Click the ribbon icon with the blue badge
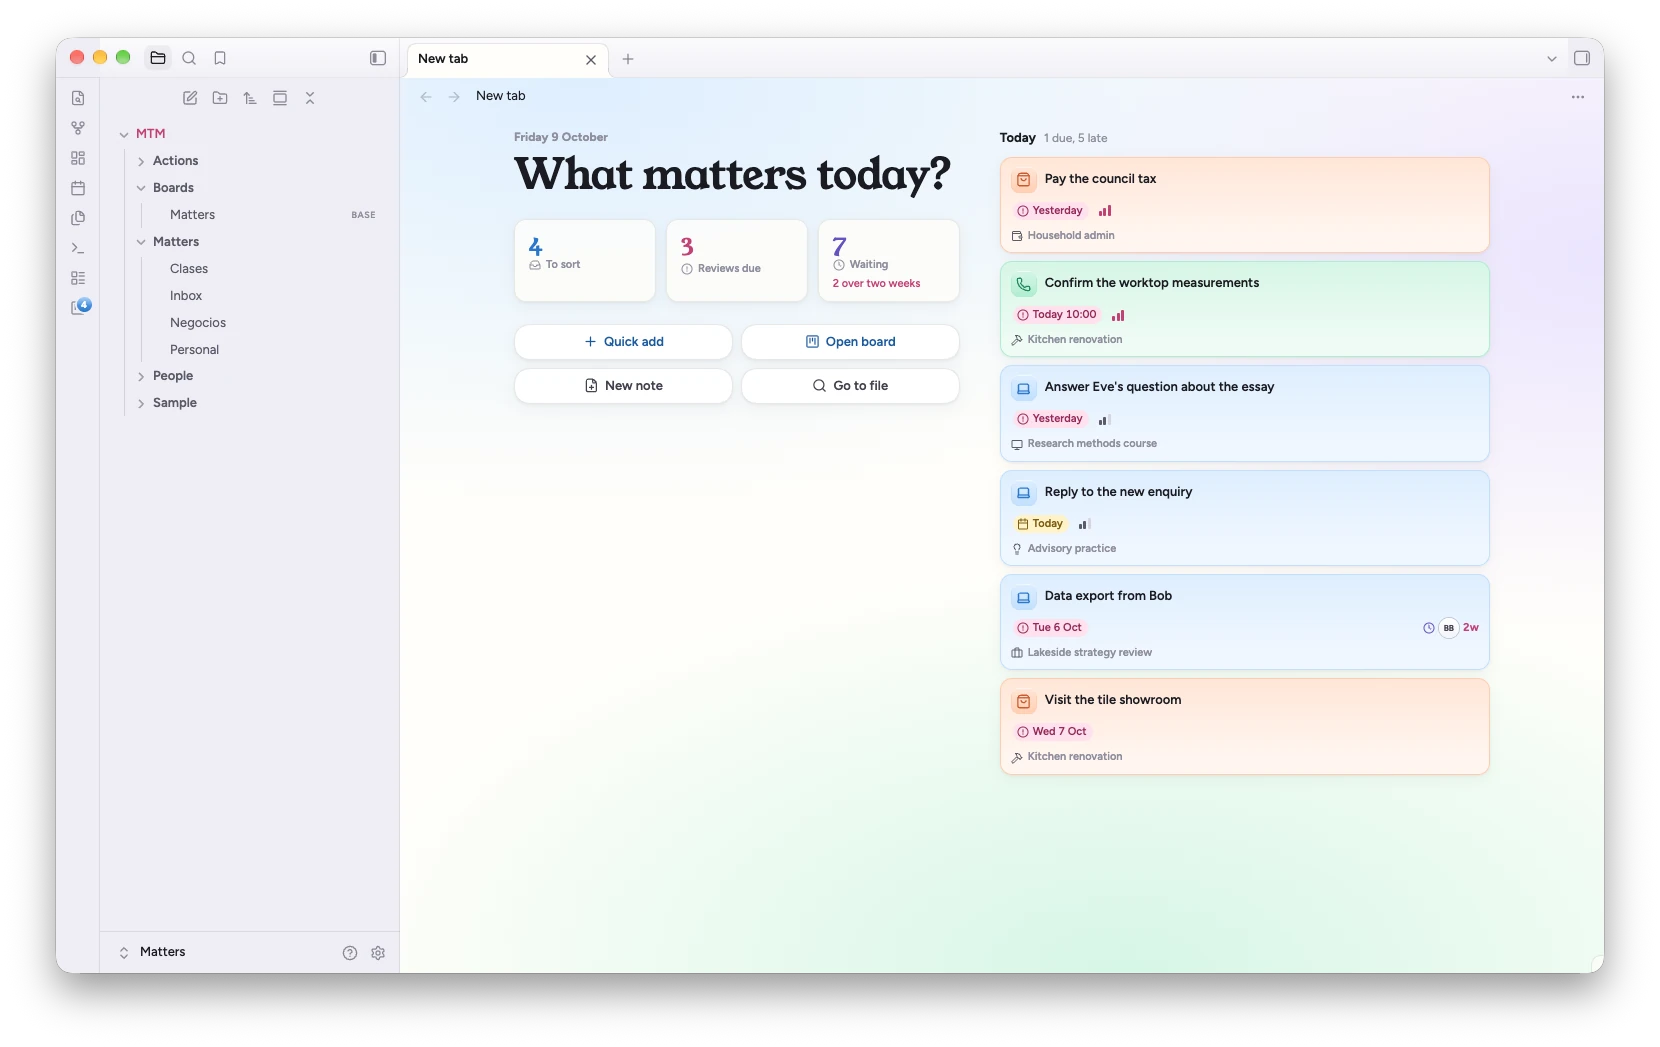This screenshot has width=1660, height=1047. pyautogui.click(x=80, y=307)
